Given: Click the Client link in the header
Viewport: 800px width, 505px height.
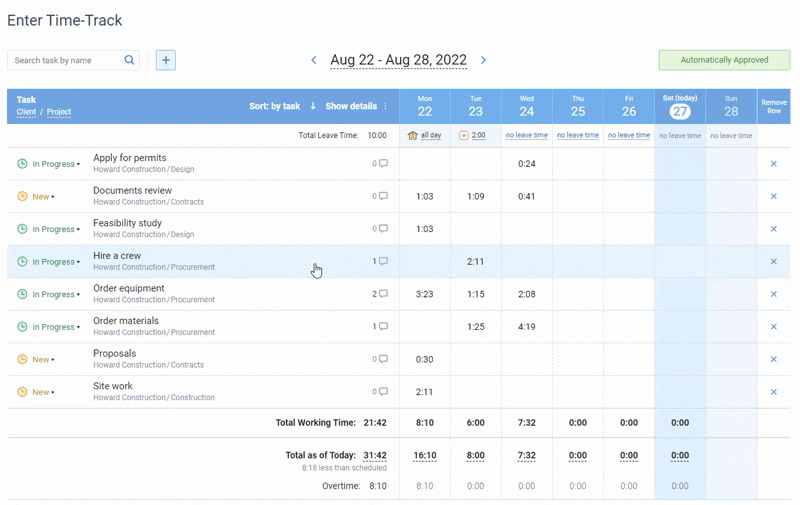Looking at the screenshot, I should pos(26,112).
